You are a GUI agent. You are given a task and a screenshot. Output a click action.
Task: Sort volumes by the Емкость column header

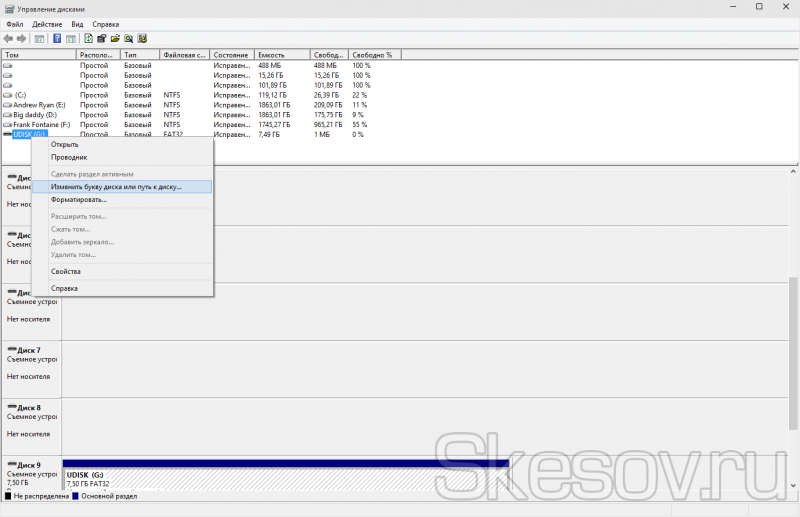pyautogui.click(x=270, y=55)
